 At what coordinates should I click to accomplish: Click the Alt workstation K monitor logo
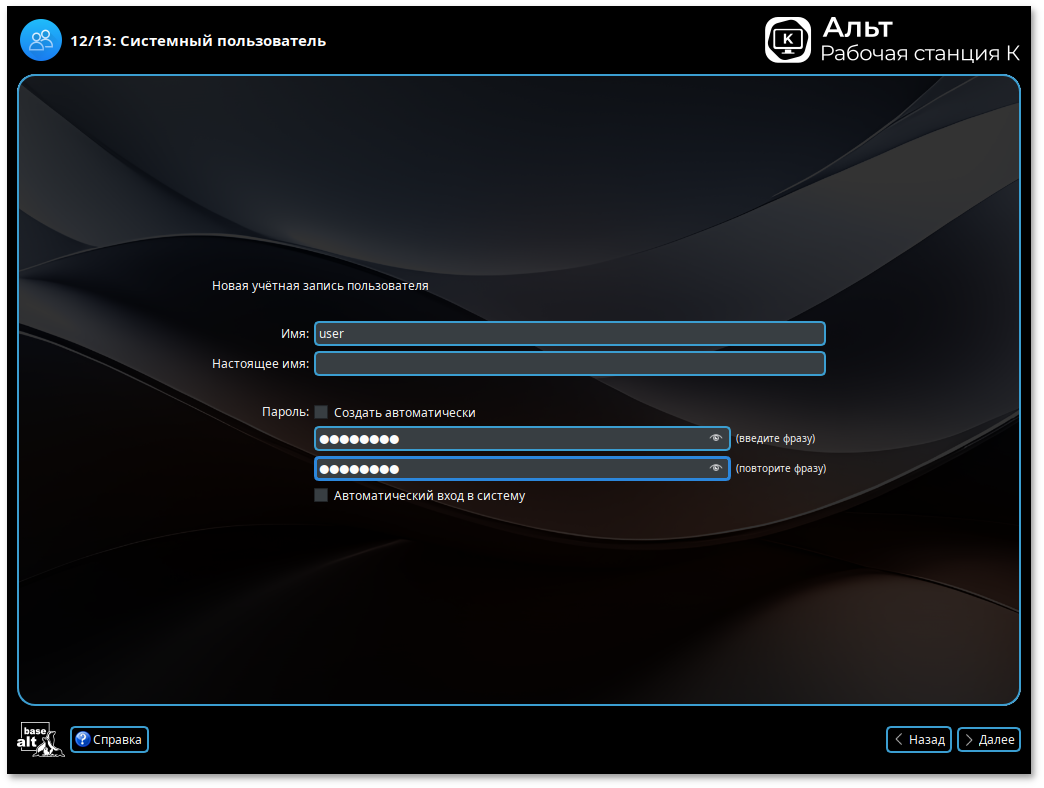click(787, 40)
